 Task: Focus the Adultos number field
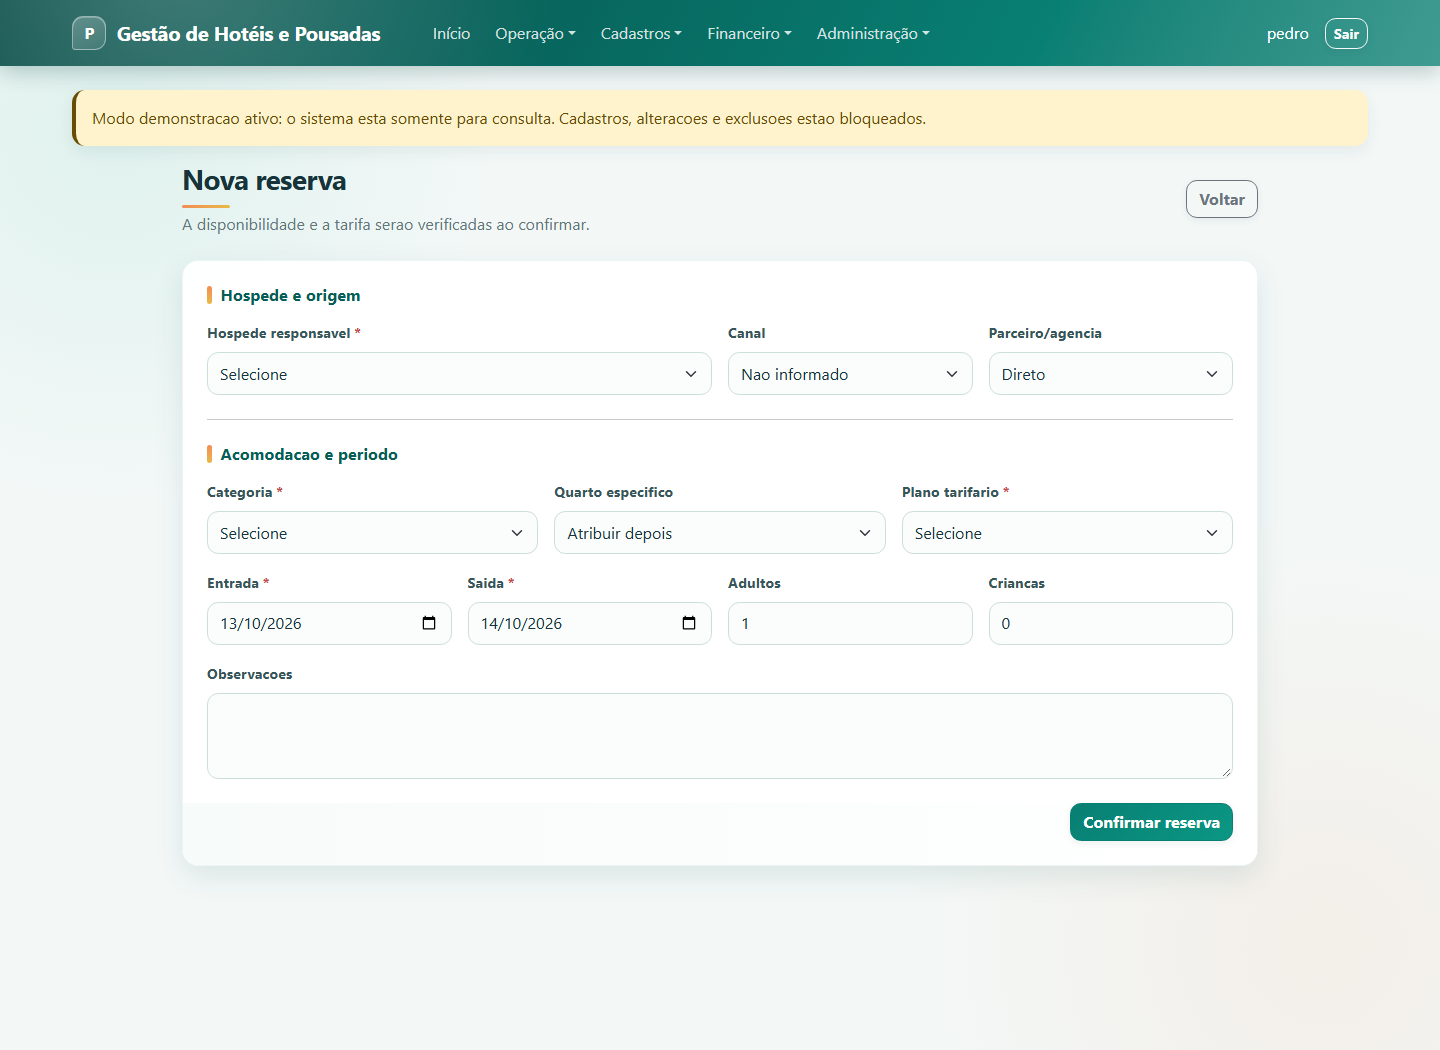(850, 623)
